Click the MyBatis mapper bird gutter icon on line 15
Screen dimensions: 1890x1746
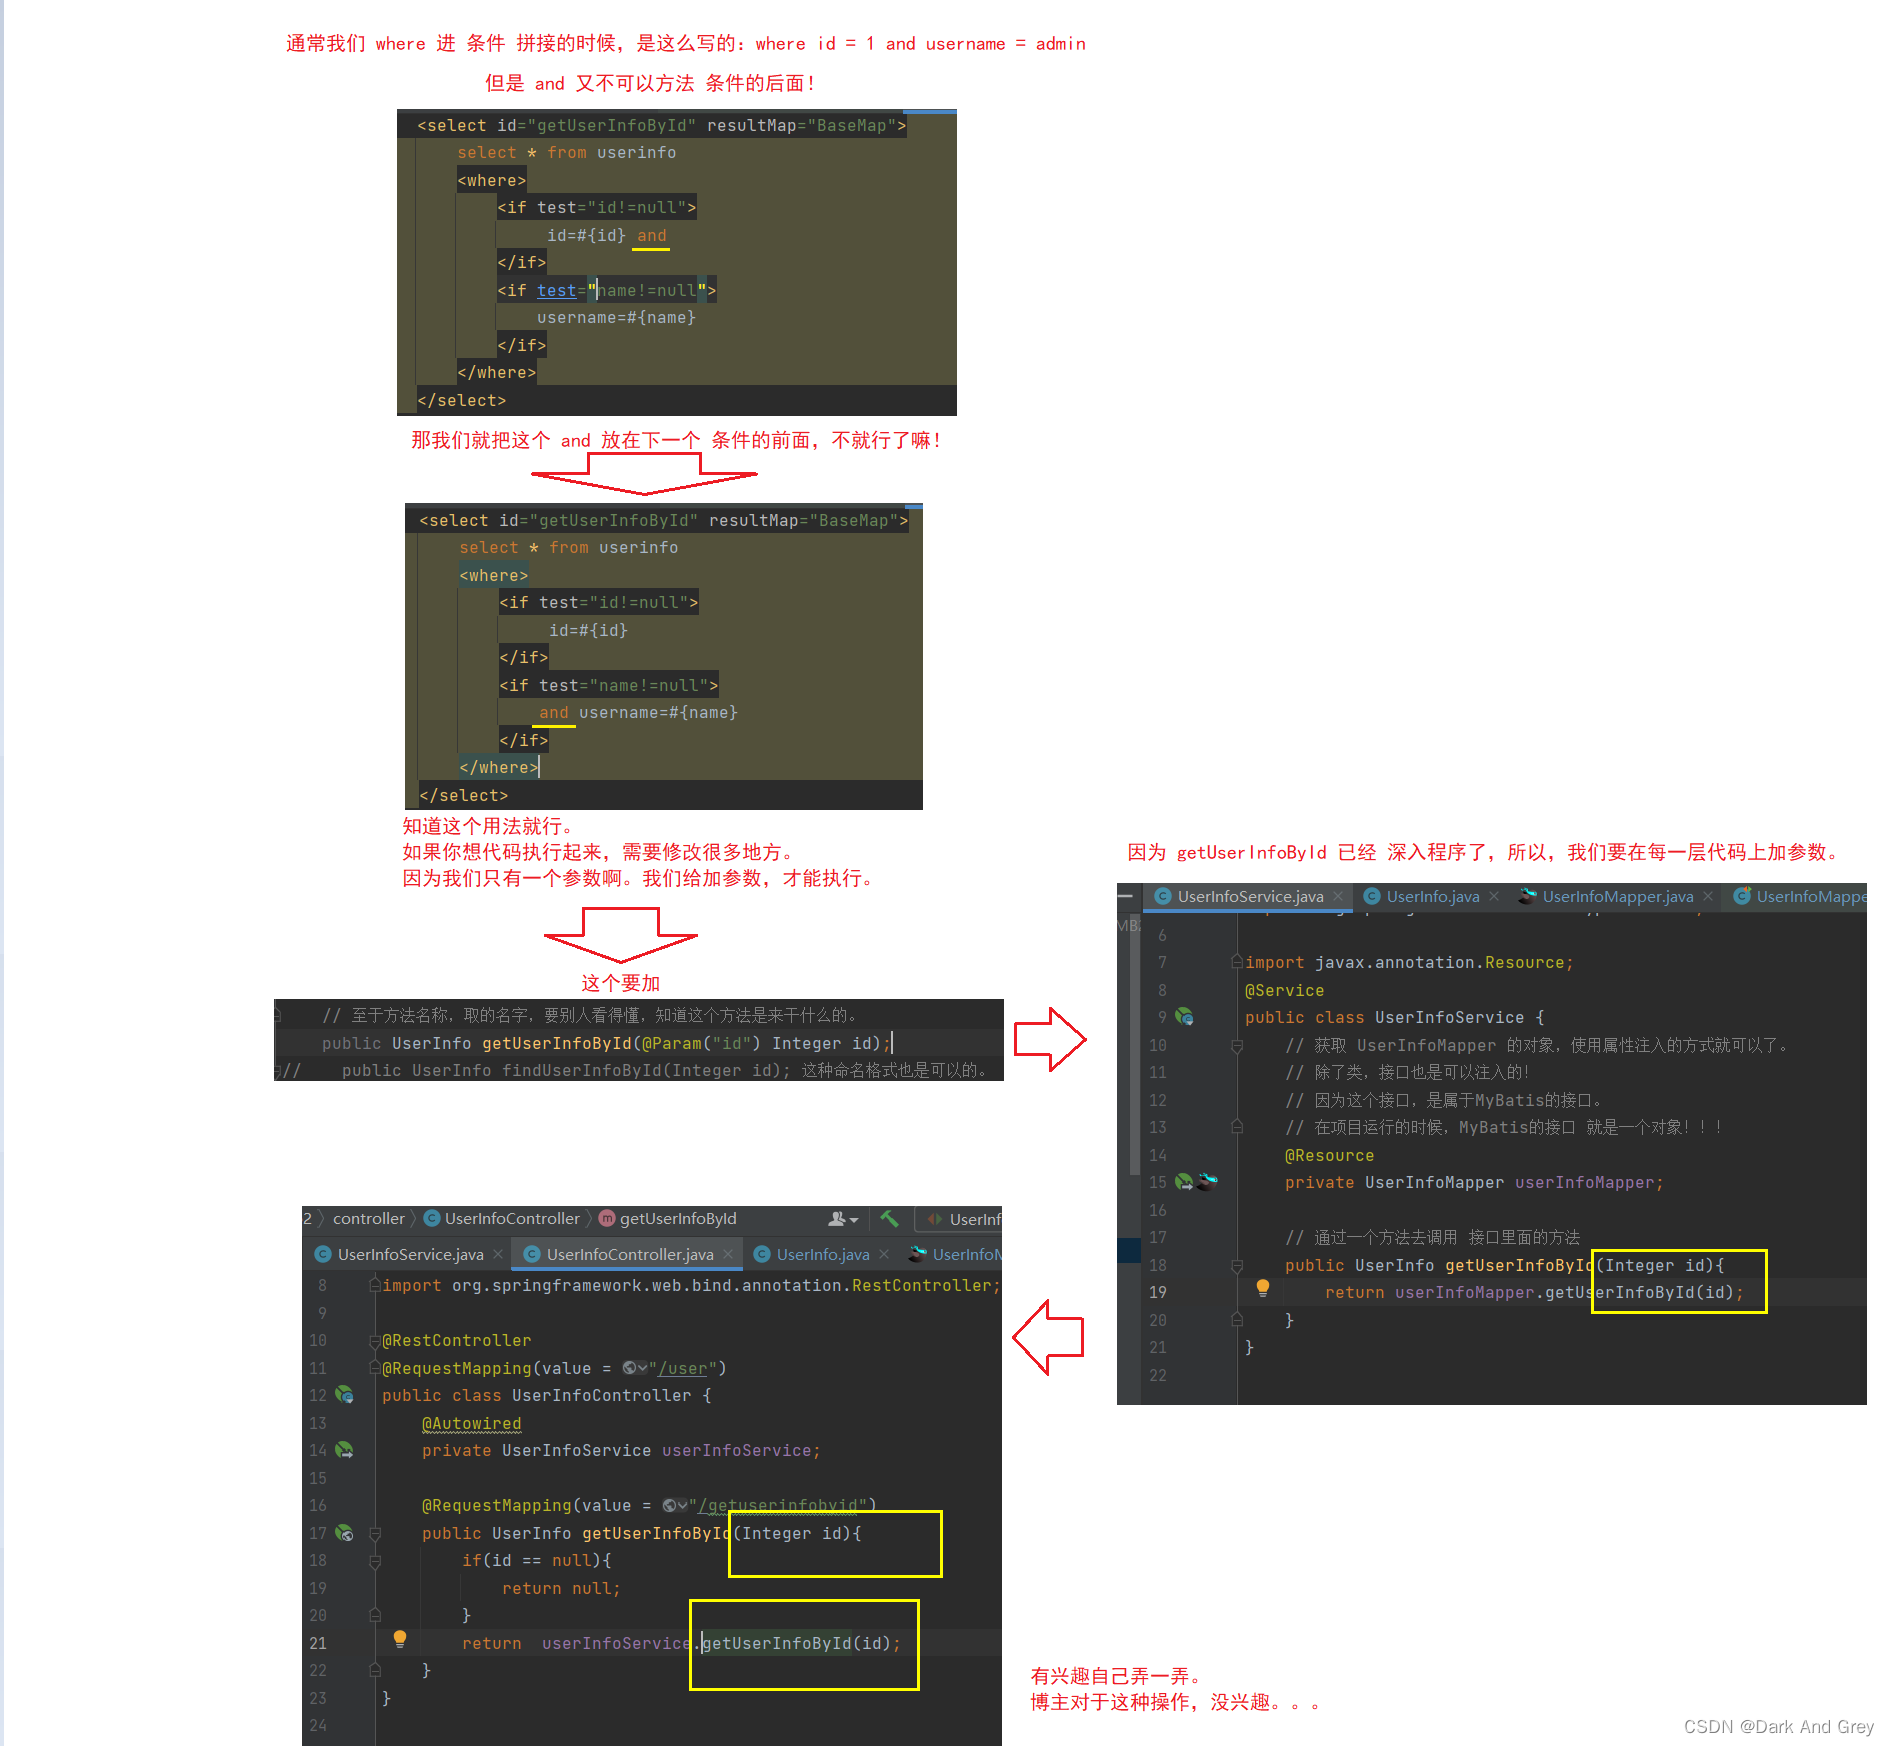coord(1207,1181)
